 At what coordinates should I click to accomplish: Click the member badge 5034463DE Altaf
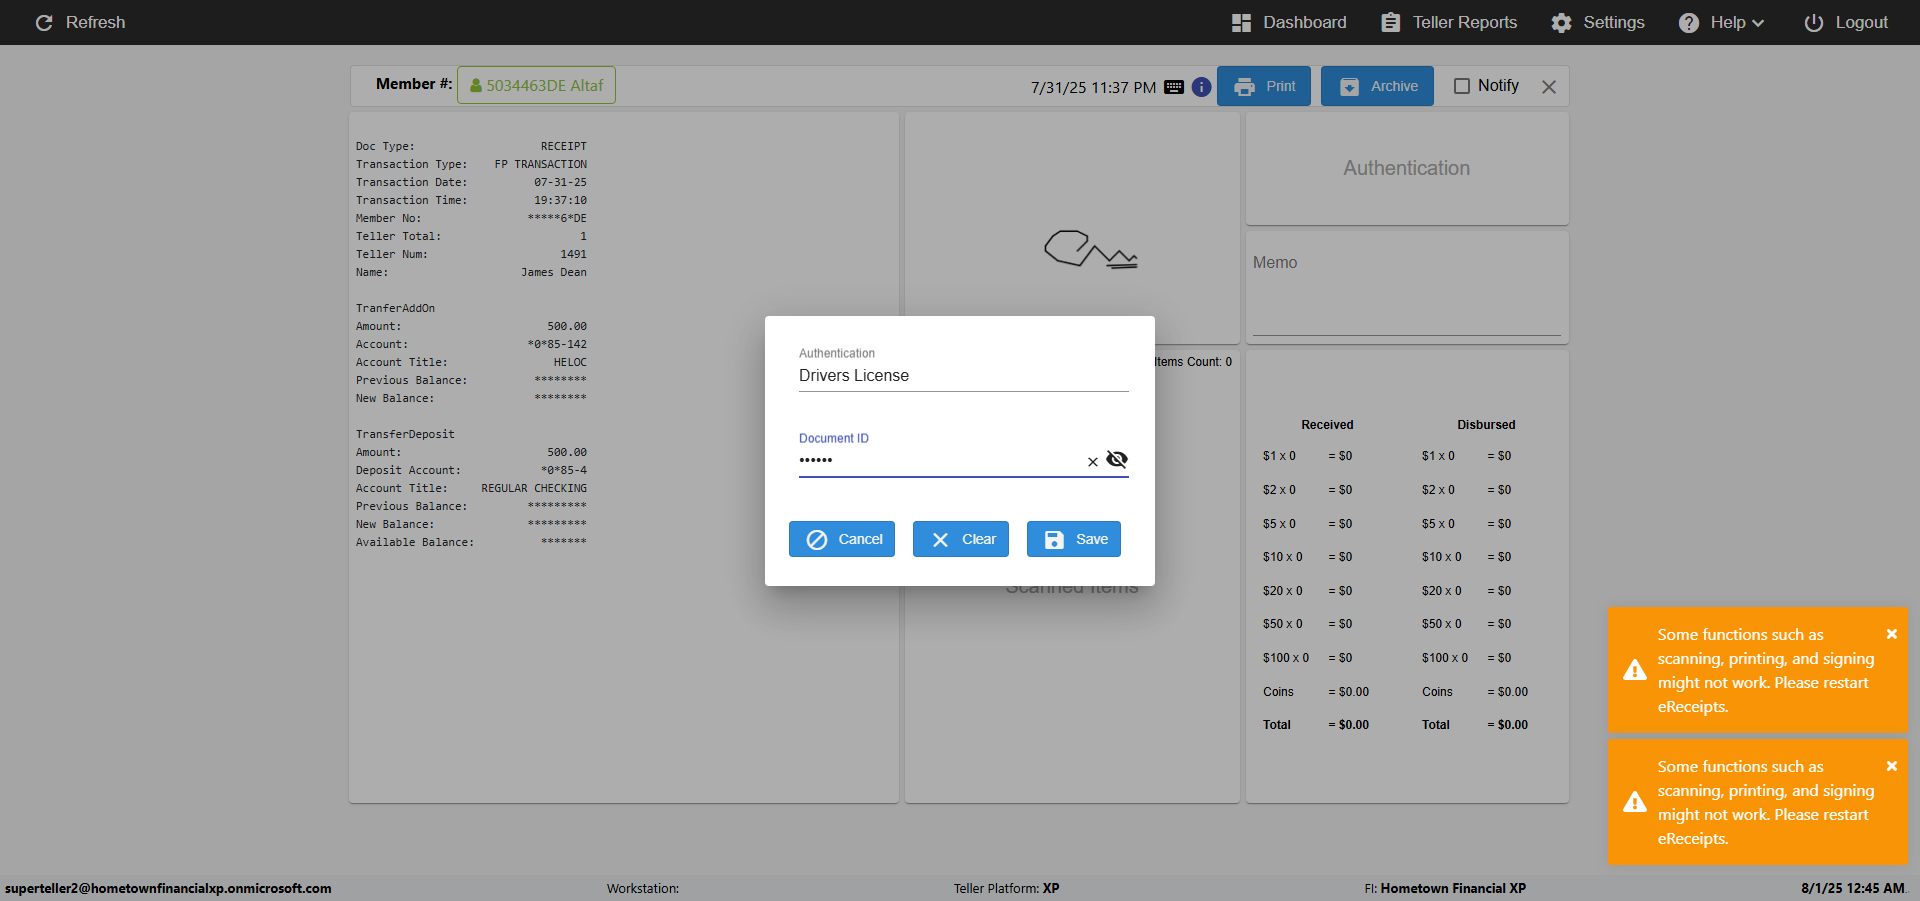536,85
